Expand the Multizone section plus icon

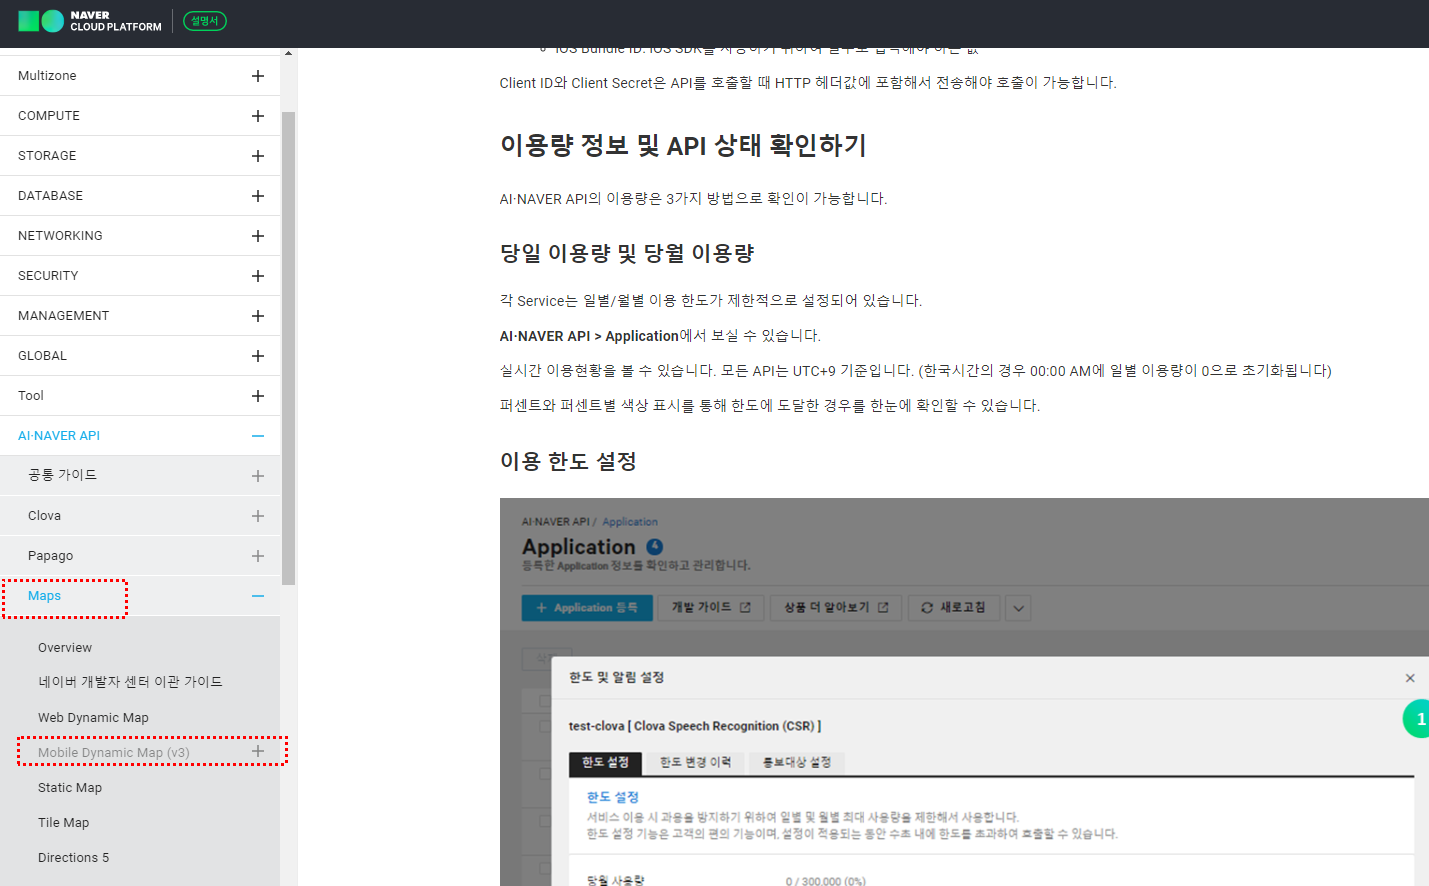[258, 76]
